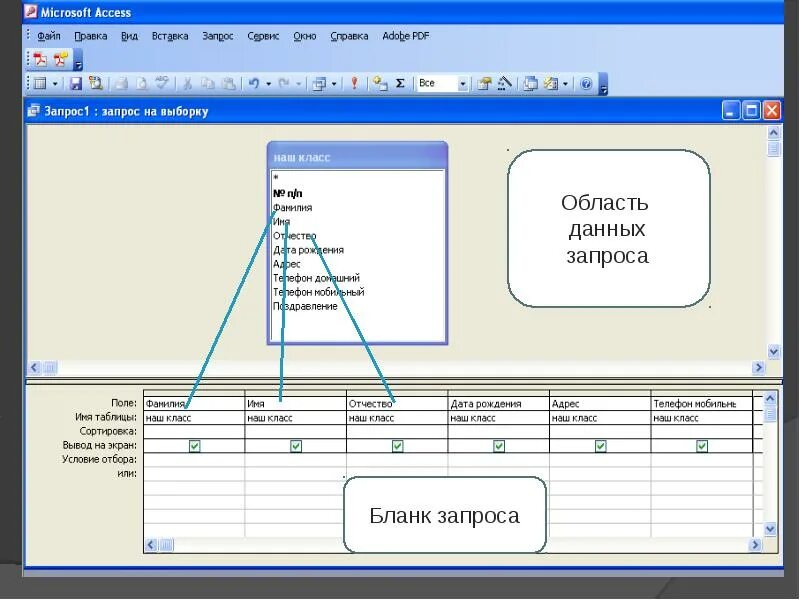Open the Окно menu
This screenshot has width=800, height=600.
tap(305, 36)
